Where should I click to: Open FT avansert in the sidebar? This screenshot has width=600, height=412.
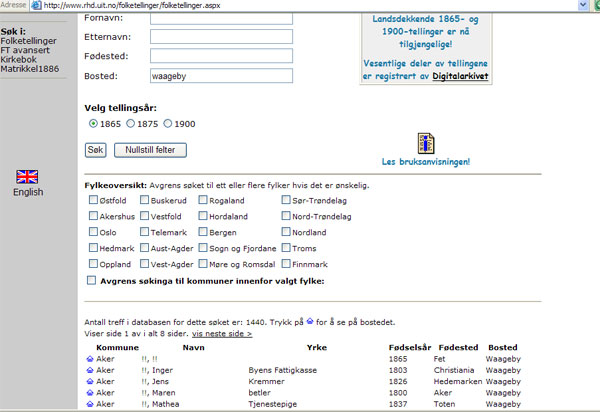[x=25, y=50]
